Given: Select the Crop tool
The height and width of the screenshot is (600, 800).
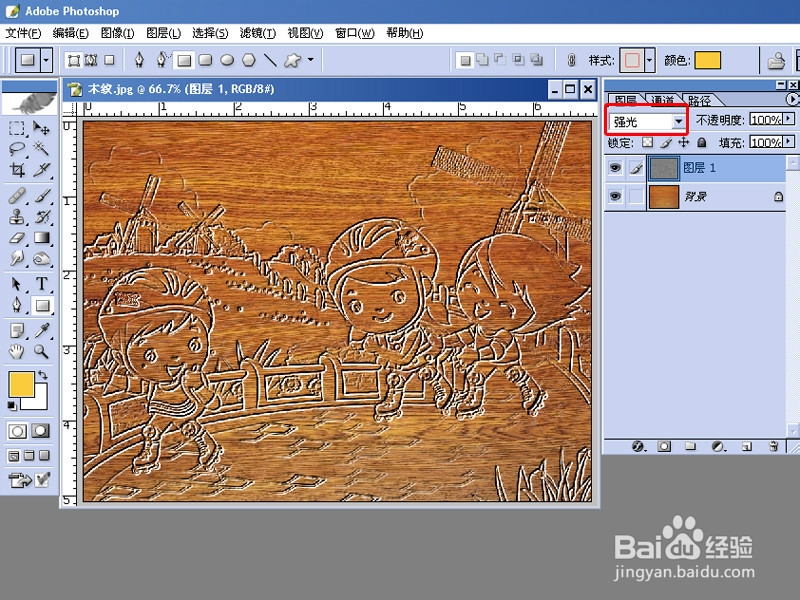Looking at the screenshot, I should (16, 169).
